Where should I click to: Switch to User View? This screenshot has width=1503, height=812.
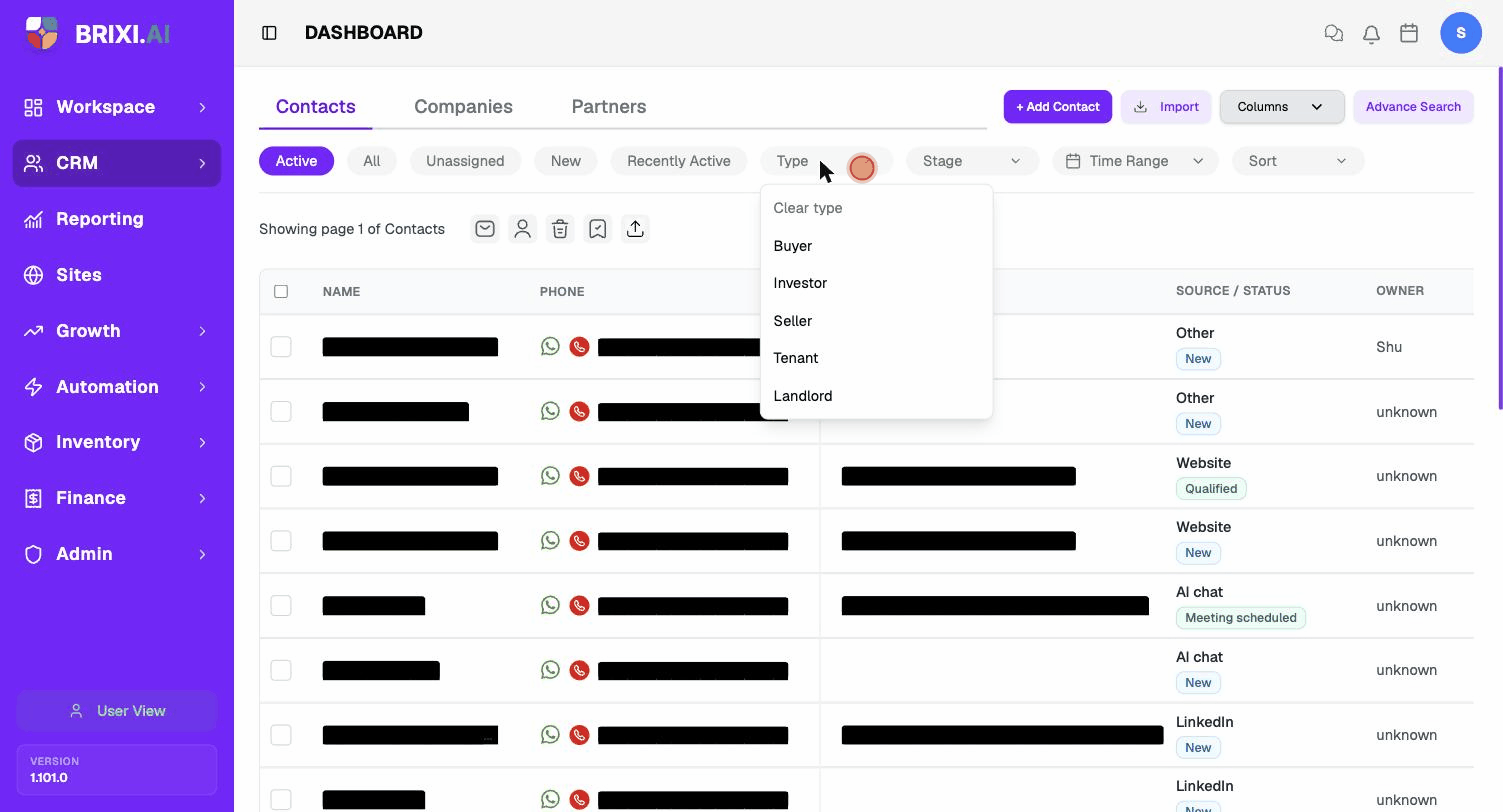tap(117, 711)
